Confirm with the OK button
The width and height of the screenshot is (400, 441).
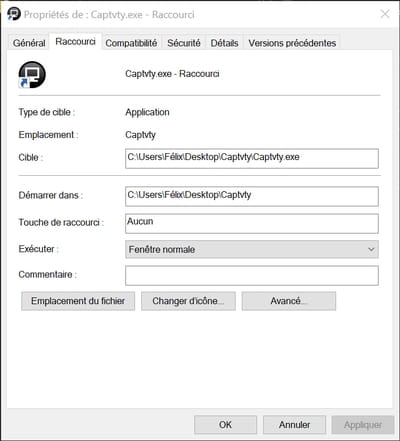tap(225, 425)
